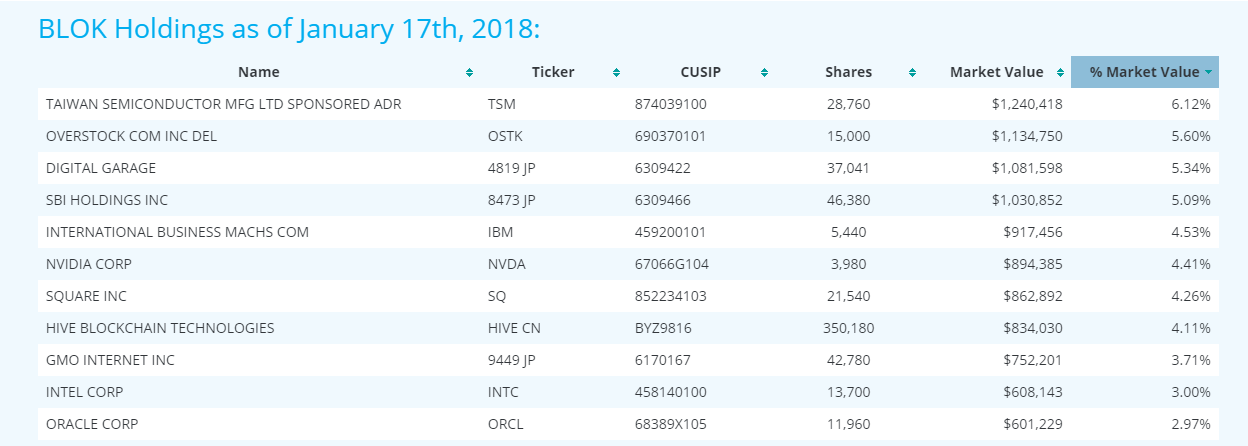This screenshot has width=1248, height=446.
Task: Click the sort icon beside Market Value header
Action: (x=1058, y=72)
